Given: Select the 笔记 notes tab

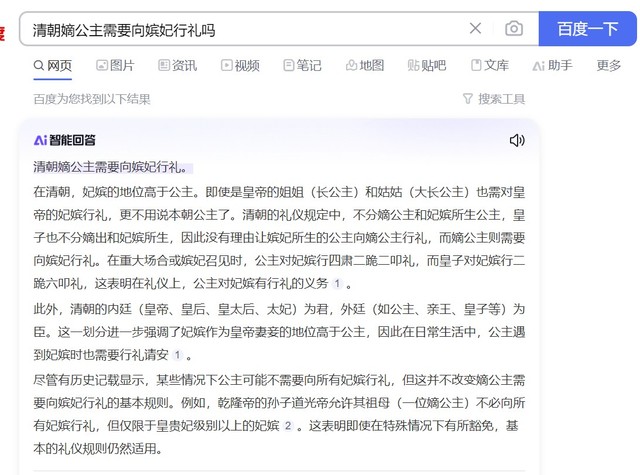Looking at the screenshot, I should pyautogui.click(x=301, y=66).
